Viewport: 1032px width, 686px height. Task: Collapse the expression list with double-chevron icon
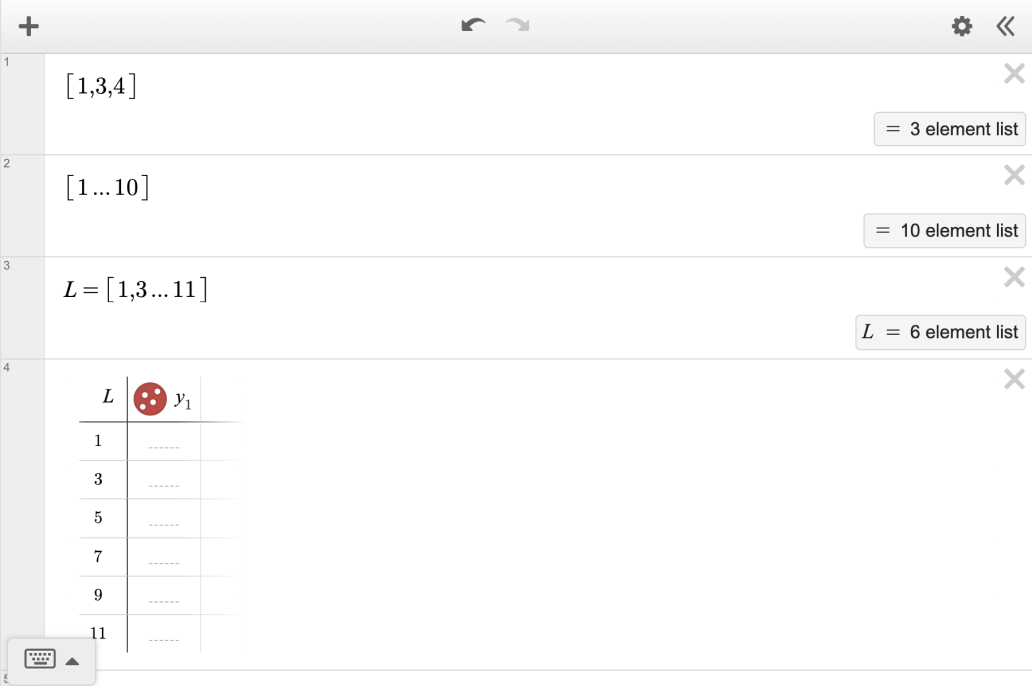(1005, 26)
